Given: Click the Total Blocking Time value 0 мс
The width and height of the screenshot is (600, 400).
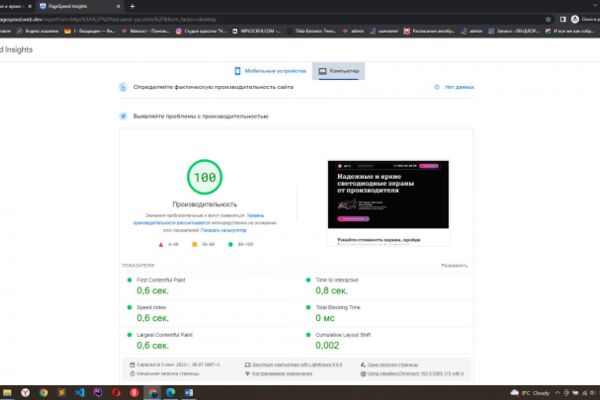Looking at the screenshot, I should point(325,318).
